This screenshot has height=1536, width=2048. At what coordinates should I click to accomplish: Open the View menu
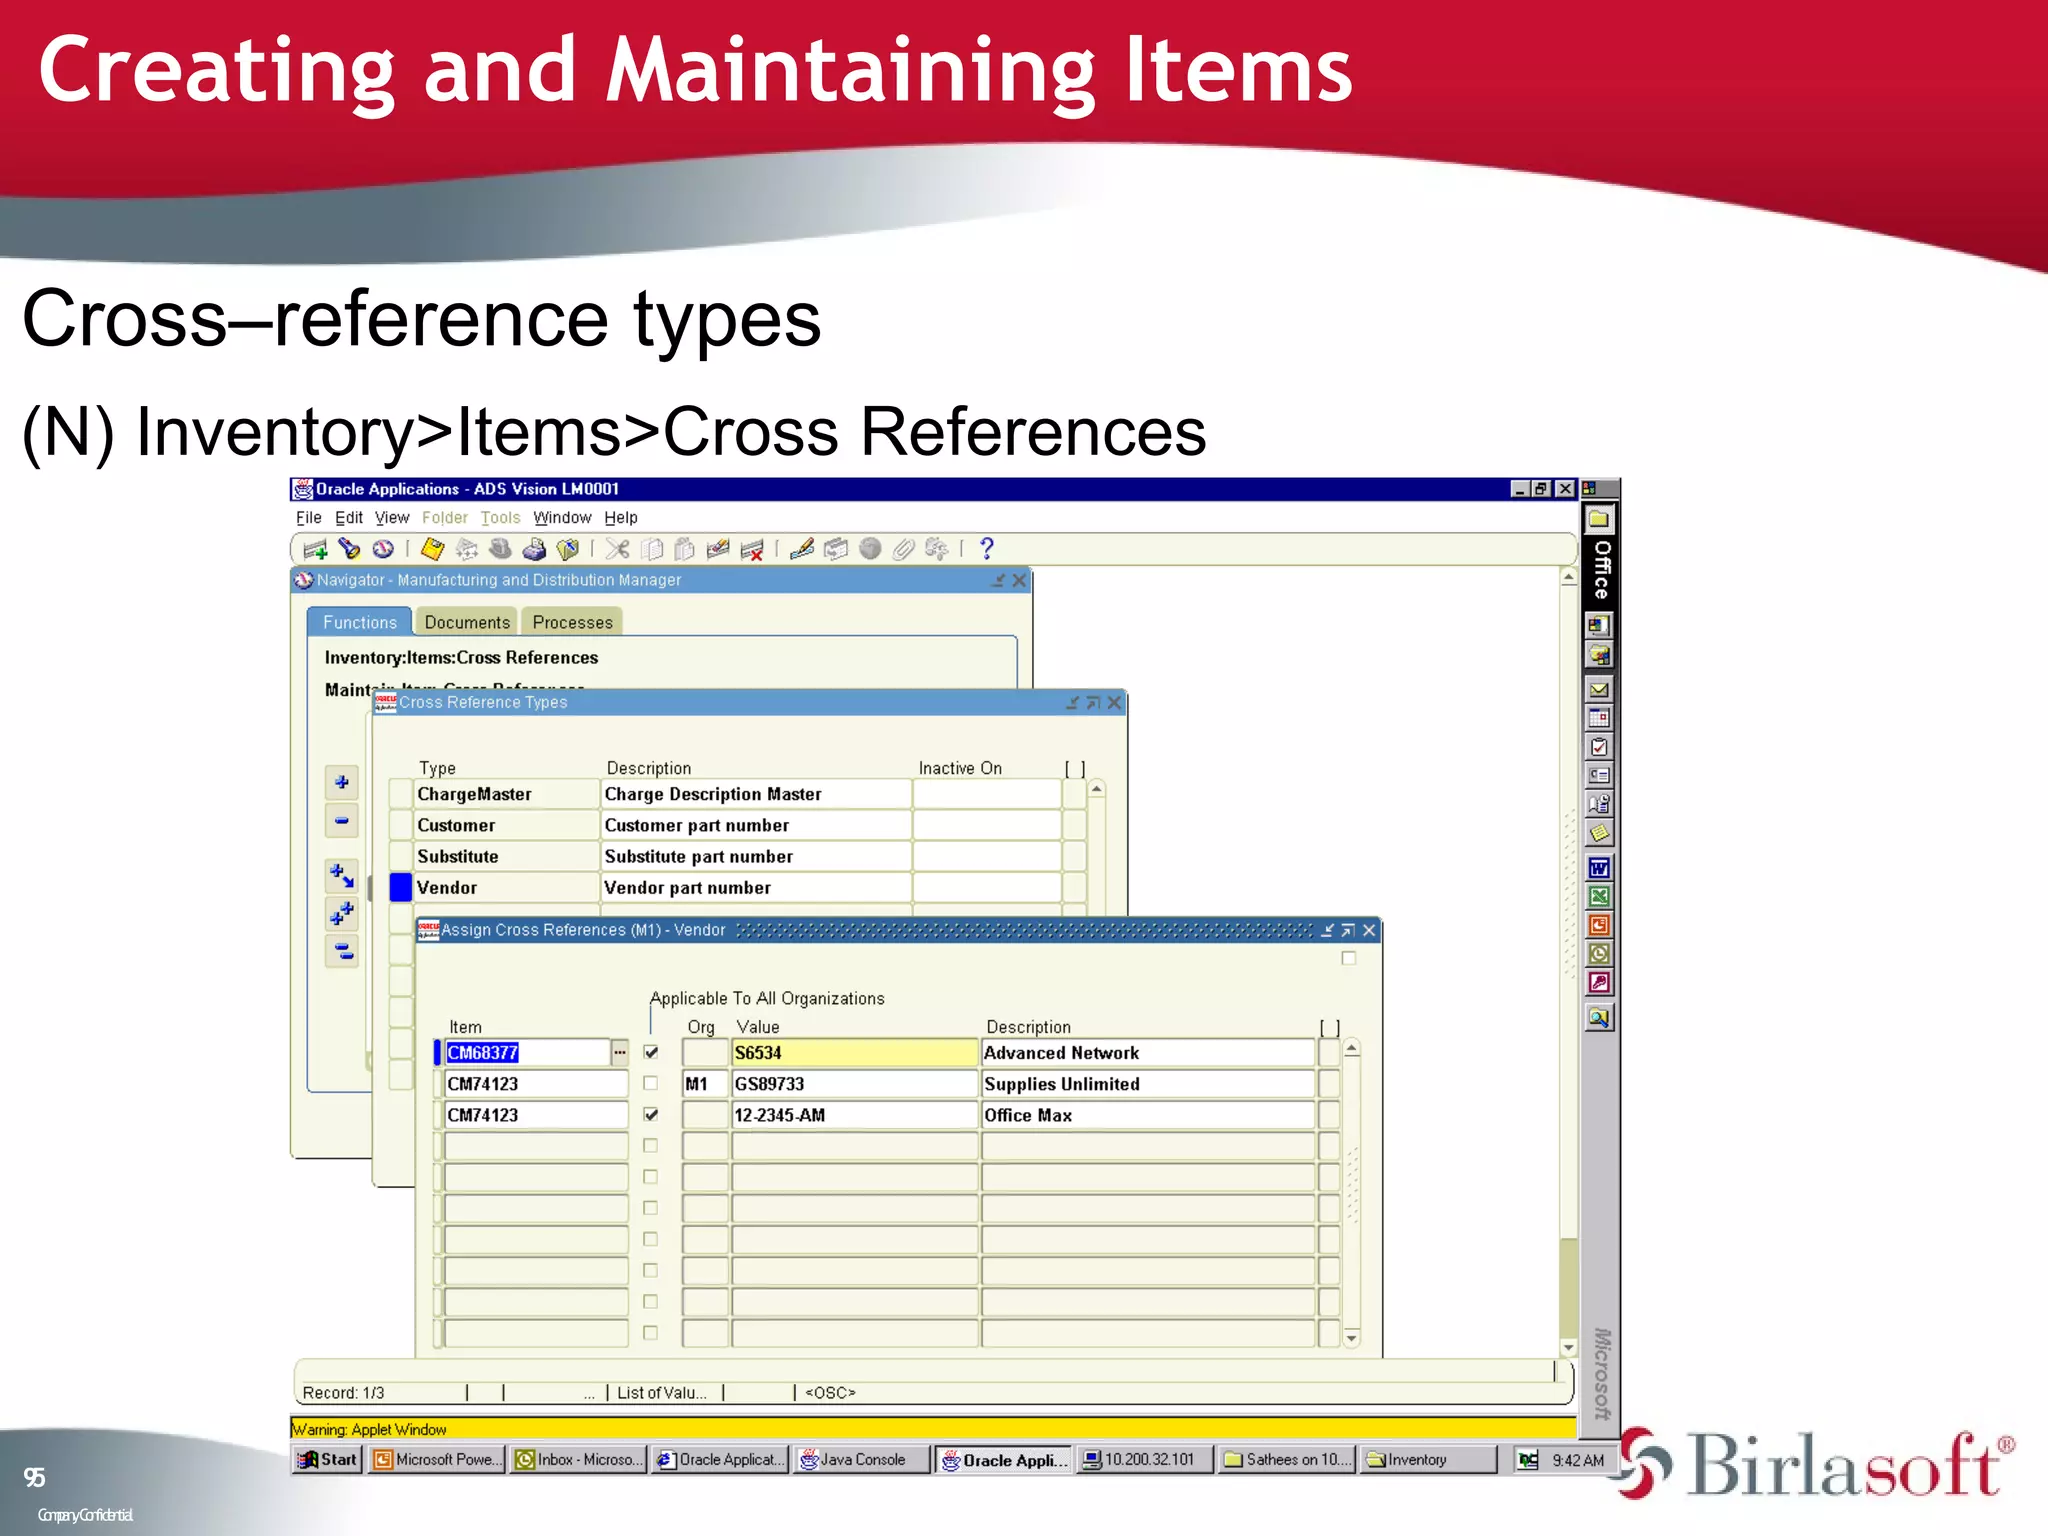(x=392, y=518)
